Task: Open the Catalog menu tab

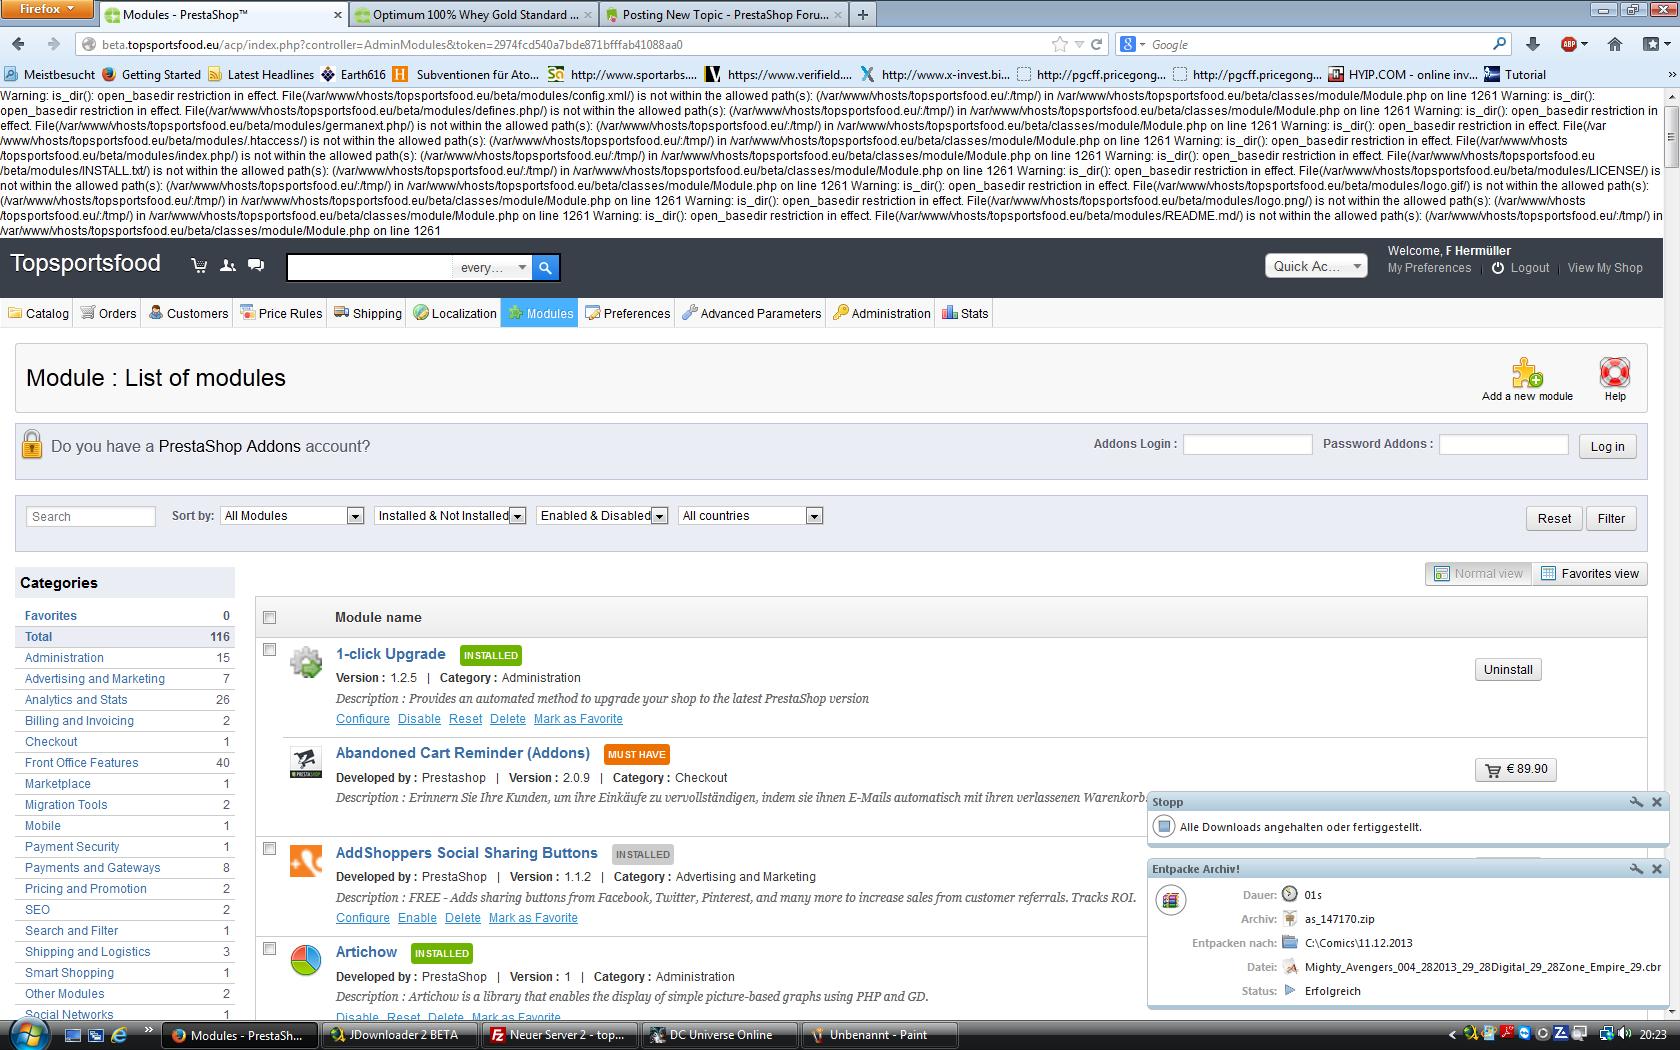Action: click(x=38, y=313)
